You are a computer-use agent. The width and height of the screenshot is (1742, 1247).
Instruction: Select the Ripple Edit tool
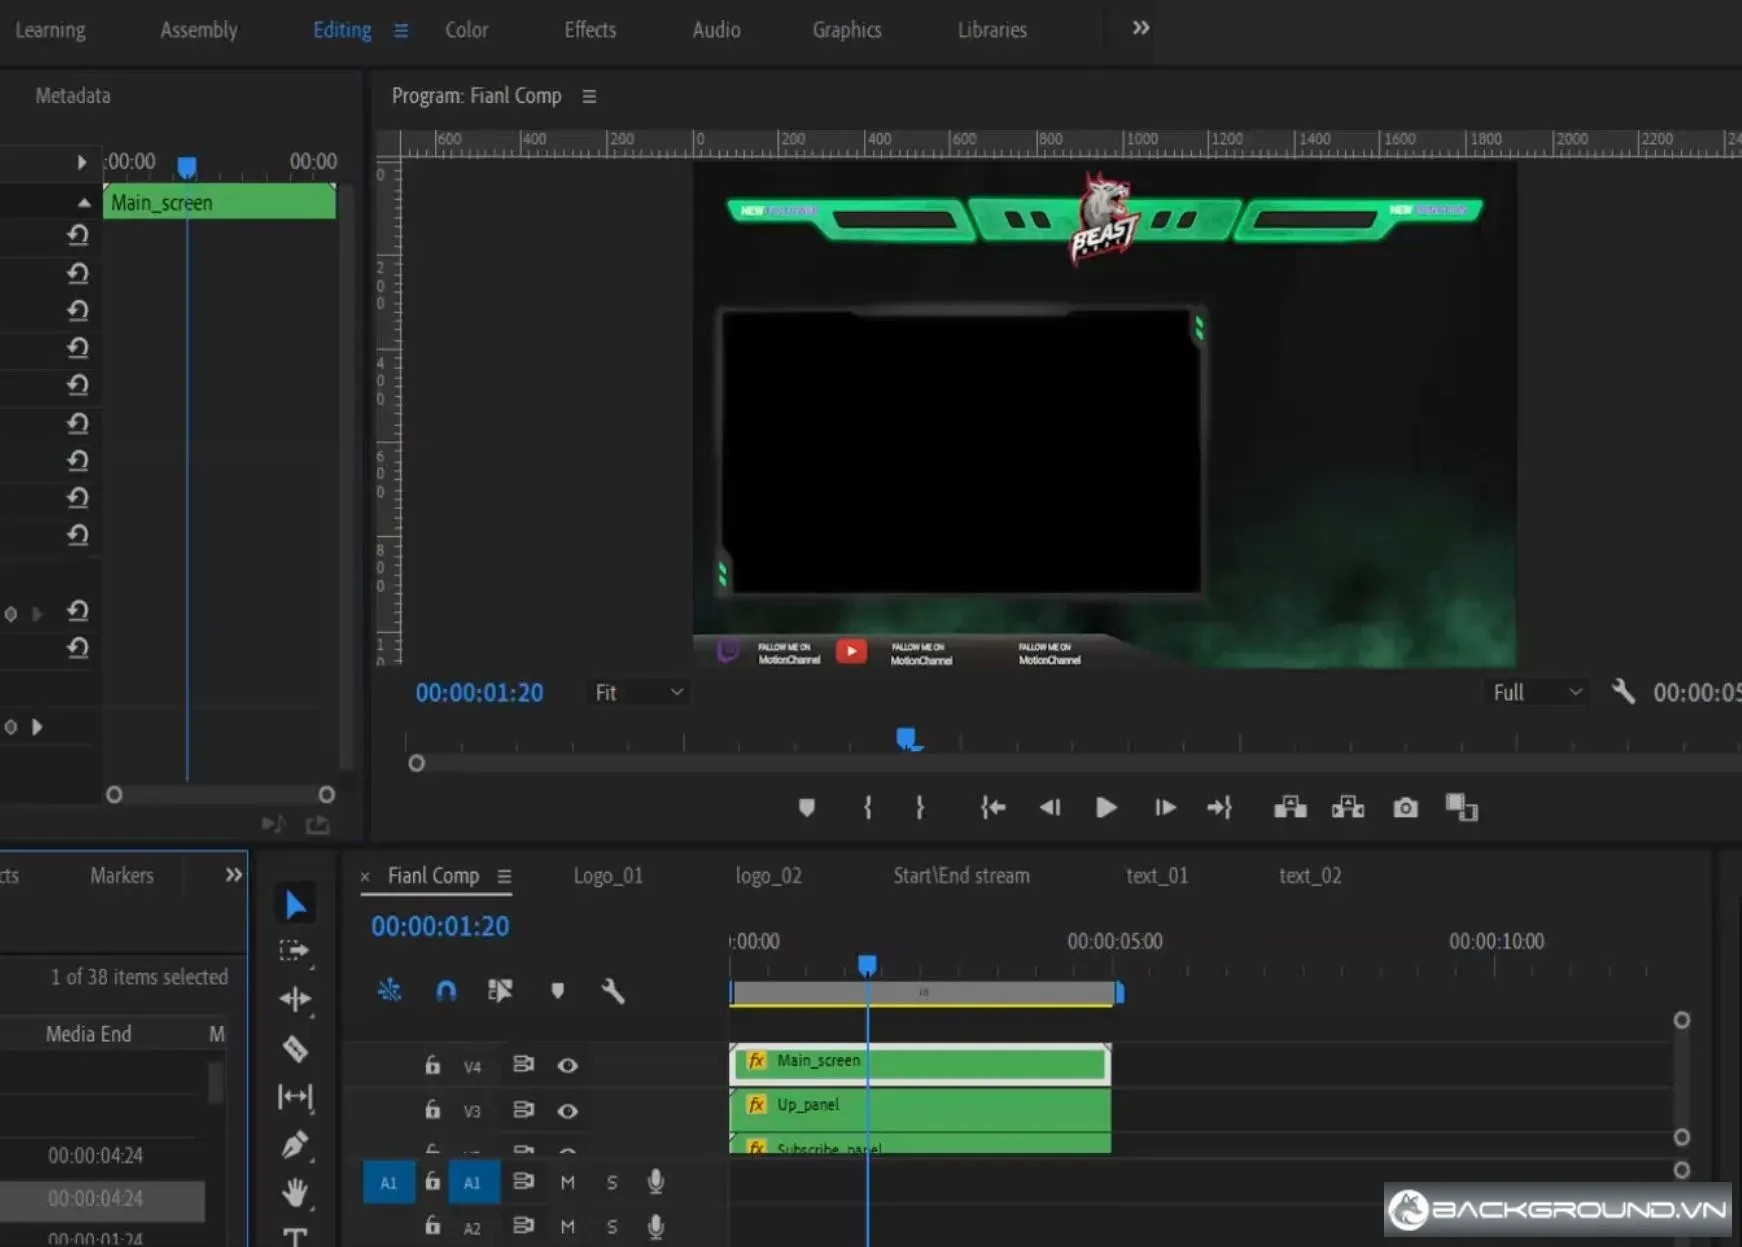pos(295,998)
